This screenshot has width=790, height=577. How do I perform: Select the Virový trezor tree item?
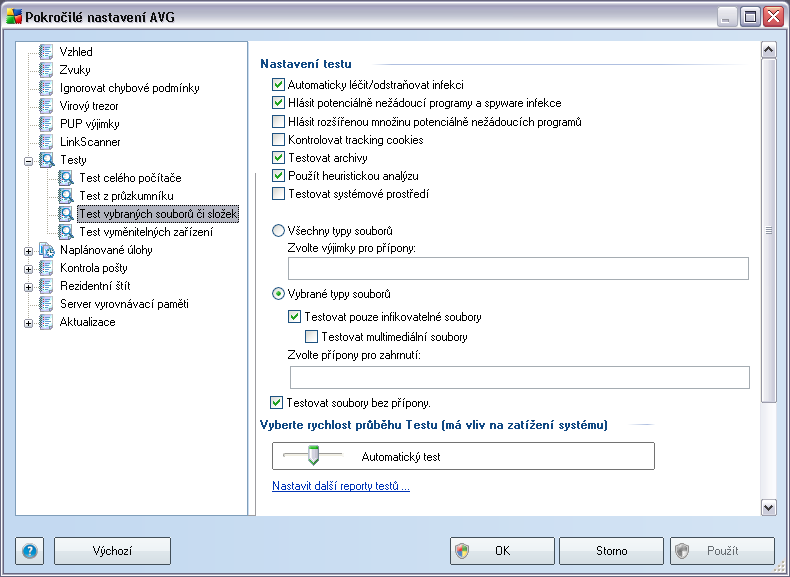coord(89,106)
